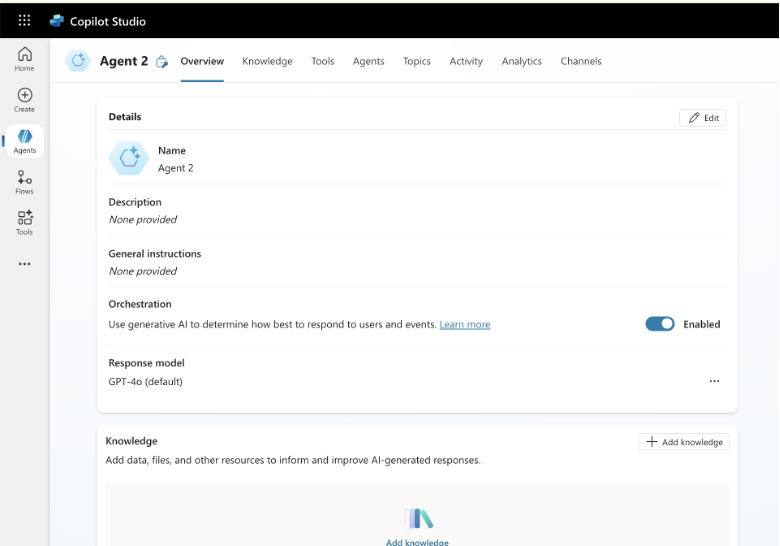780x546 pixels.
Task: Open Response model more options ellipsis
Action: [x=714, y=381]
